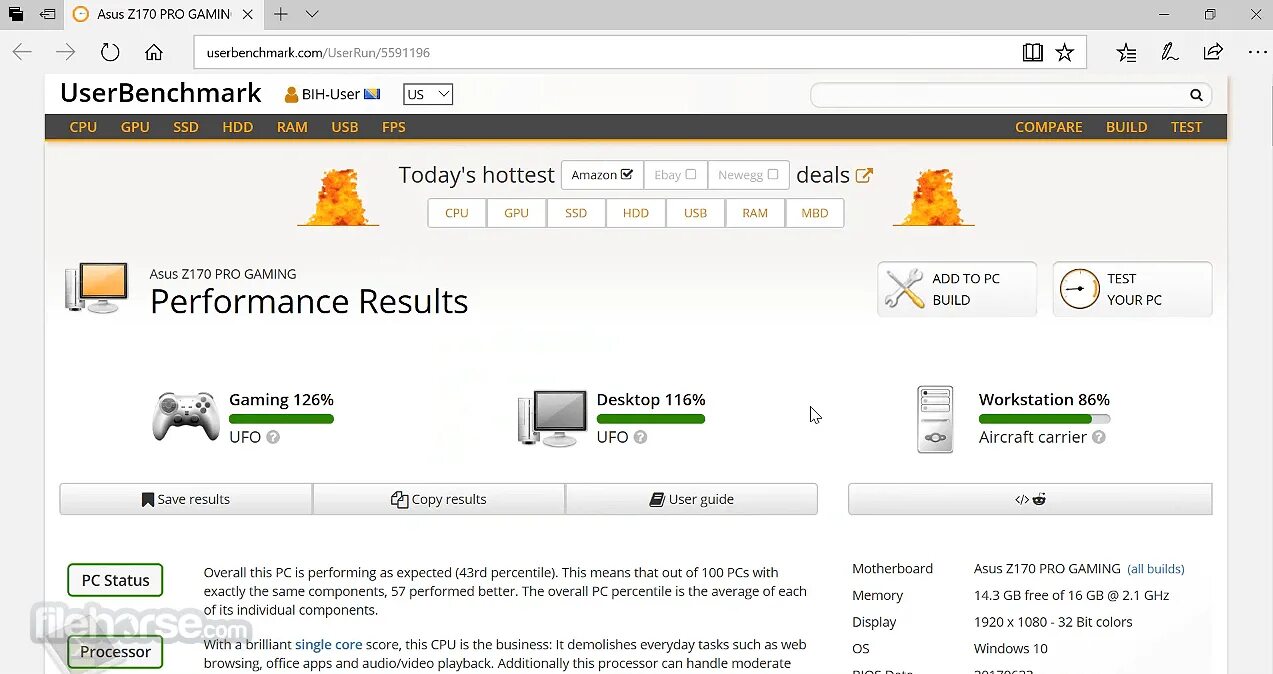This screenshot has height=674, width=1273.
Task: Open the GPU menu item
Action: click(135, 127)
